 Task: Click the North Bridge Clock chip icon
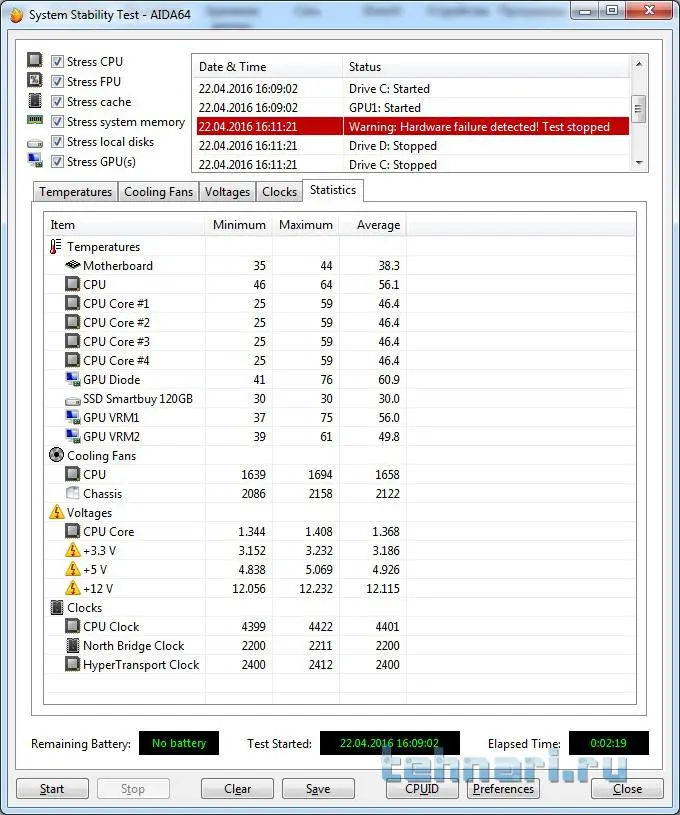click(x=72, y=645)
